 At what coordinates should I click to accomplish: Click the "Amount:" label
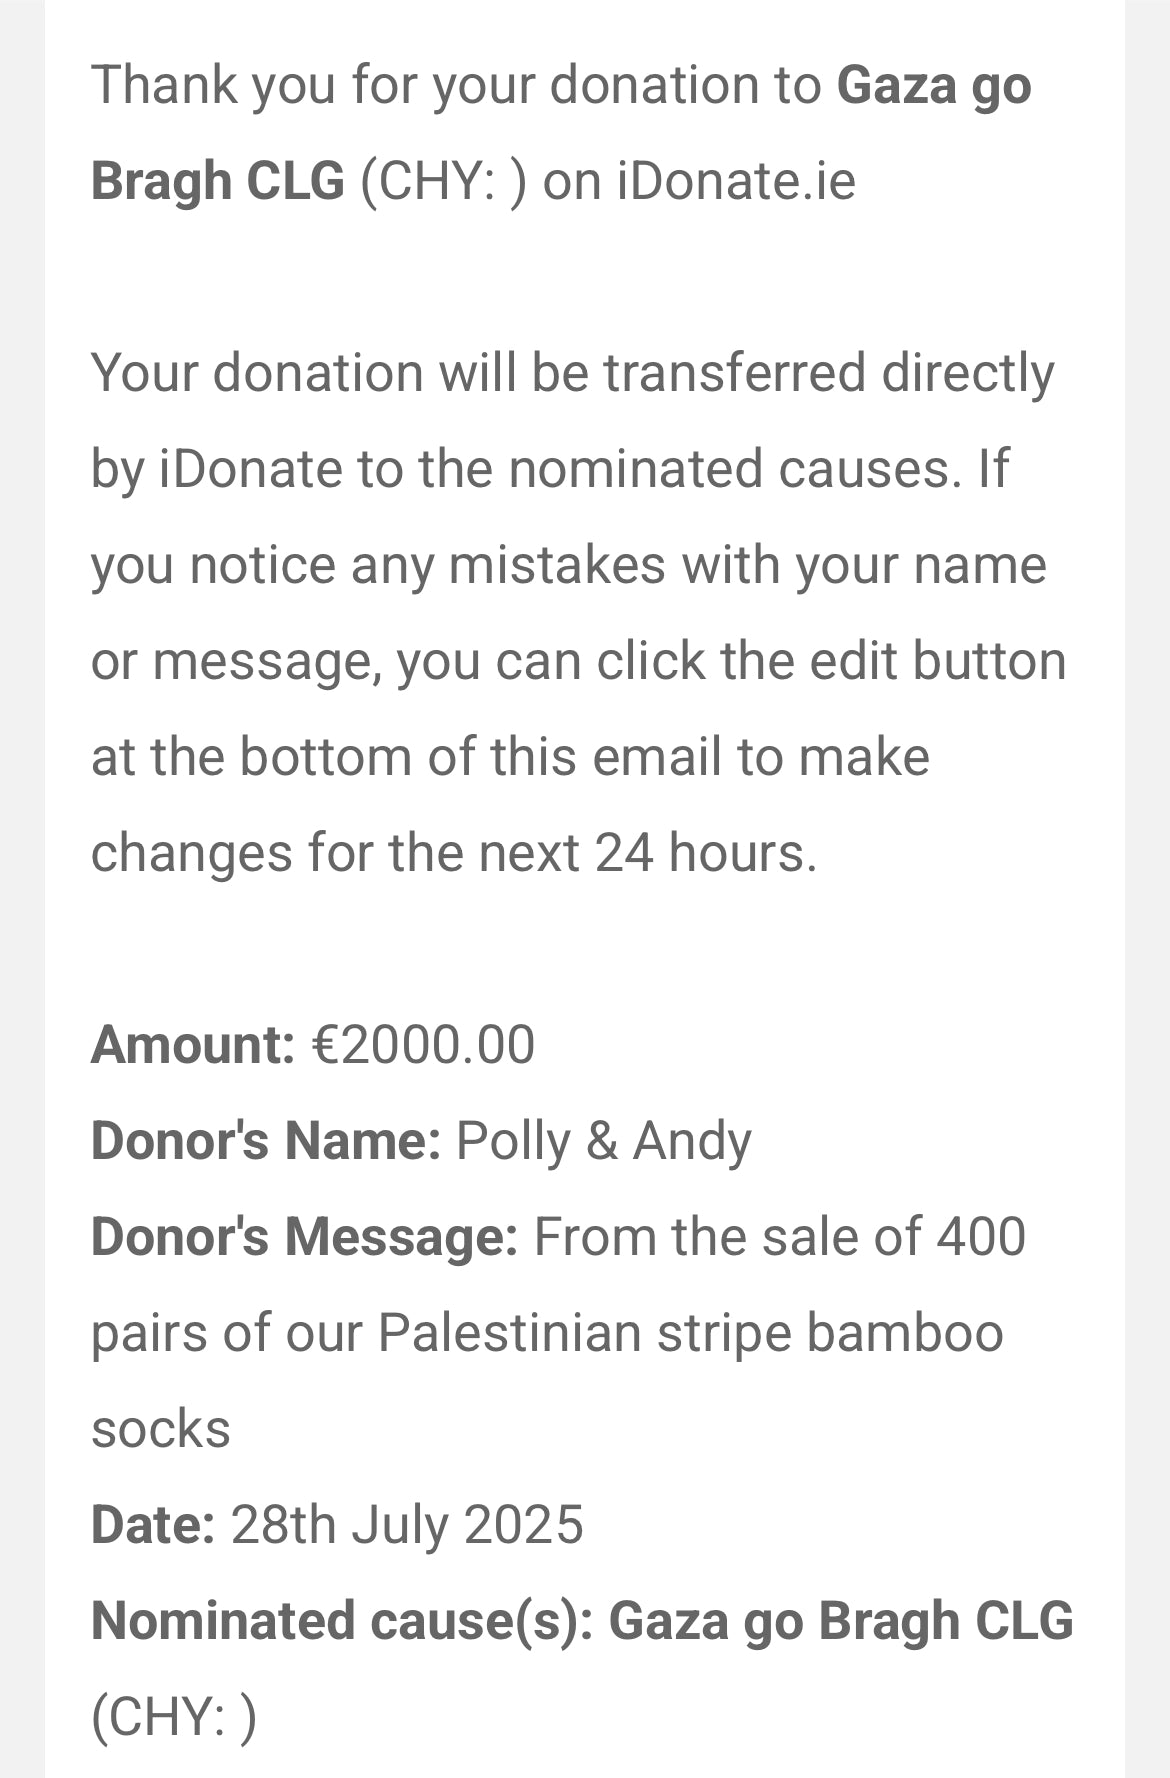[192, 1045]
